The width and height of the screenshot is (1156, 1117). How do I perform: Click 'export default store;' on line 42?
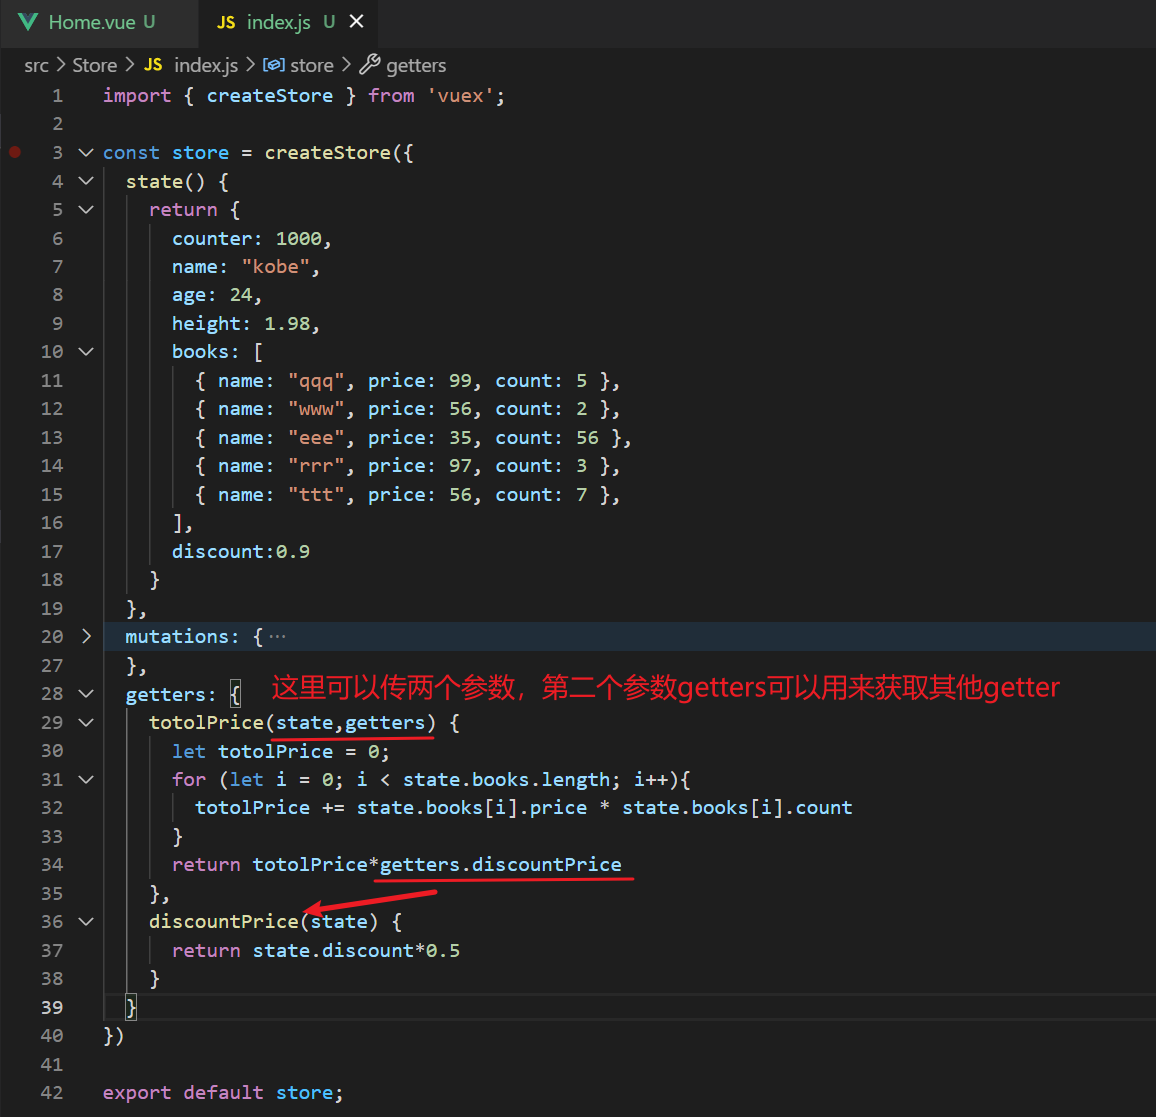[x=223, y=1093]
